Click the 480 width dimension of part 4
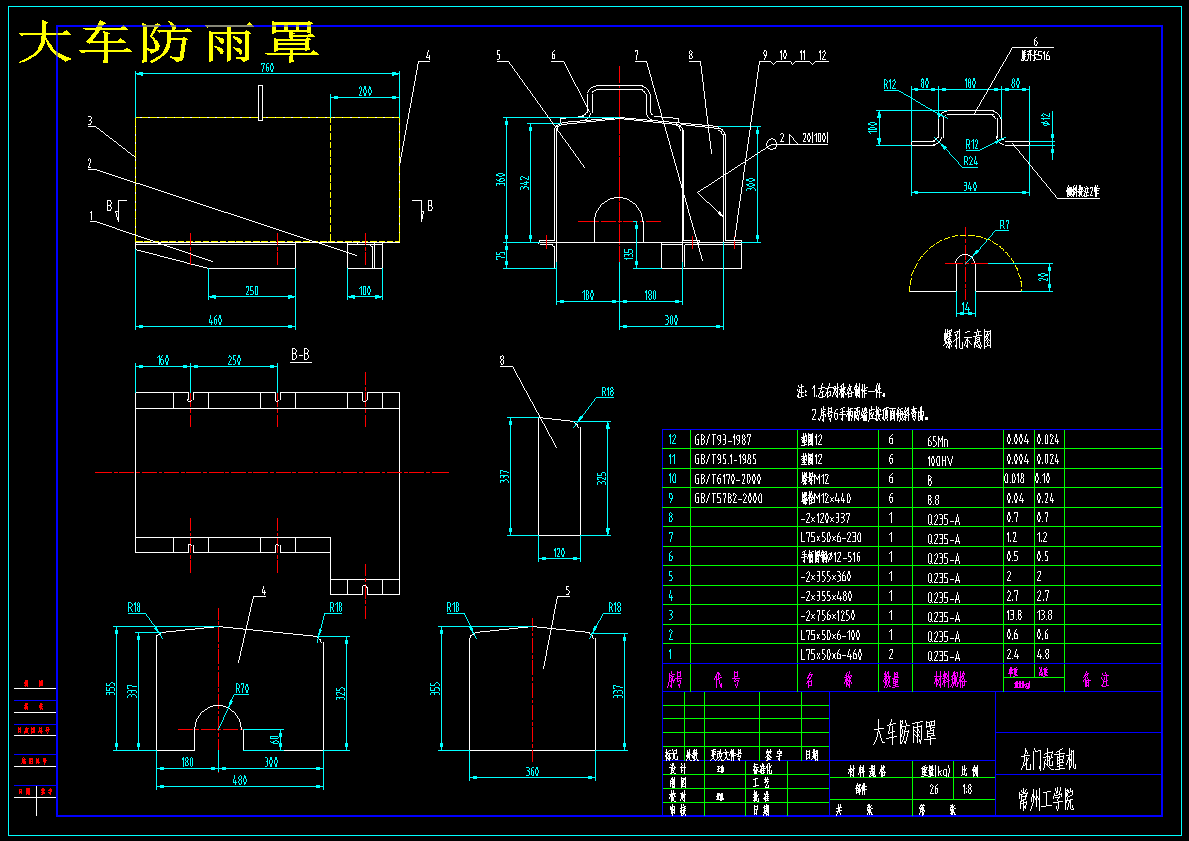 pos(240,780)
